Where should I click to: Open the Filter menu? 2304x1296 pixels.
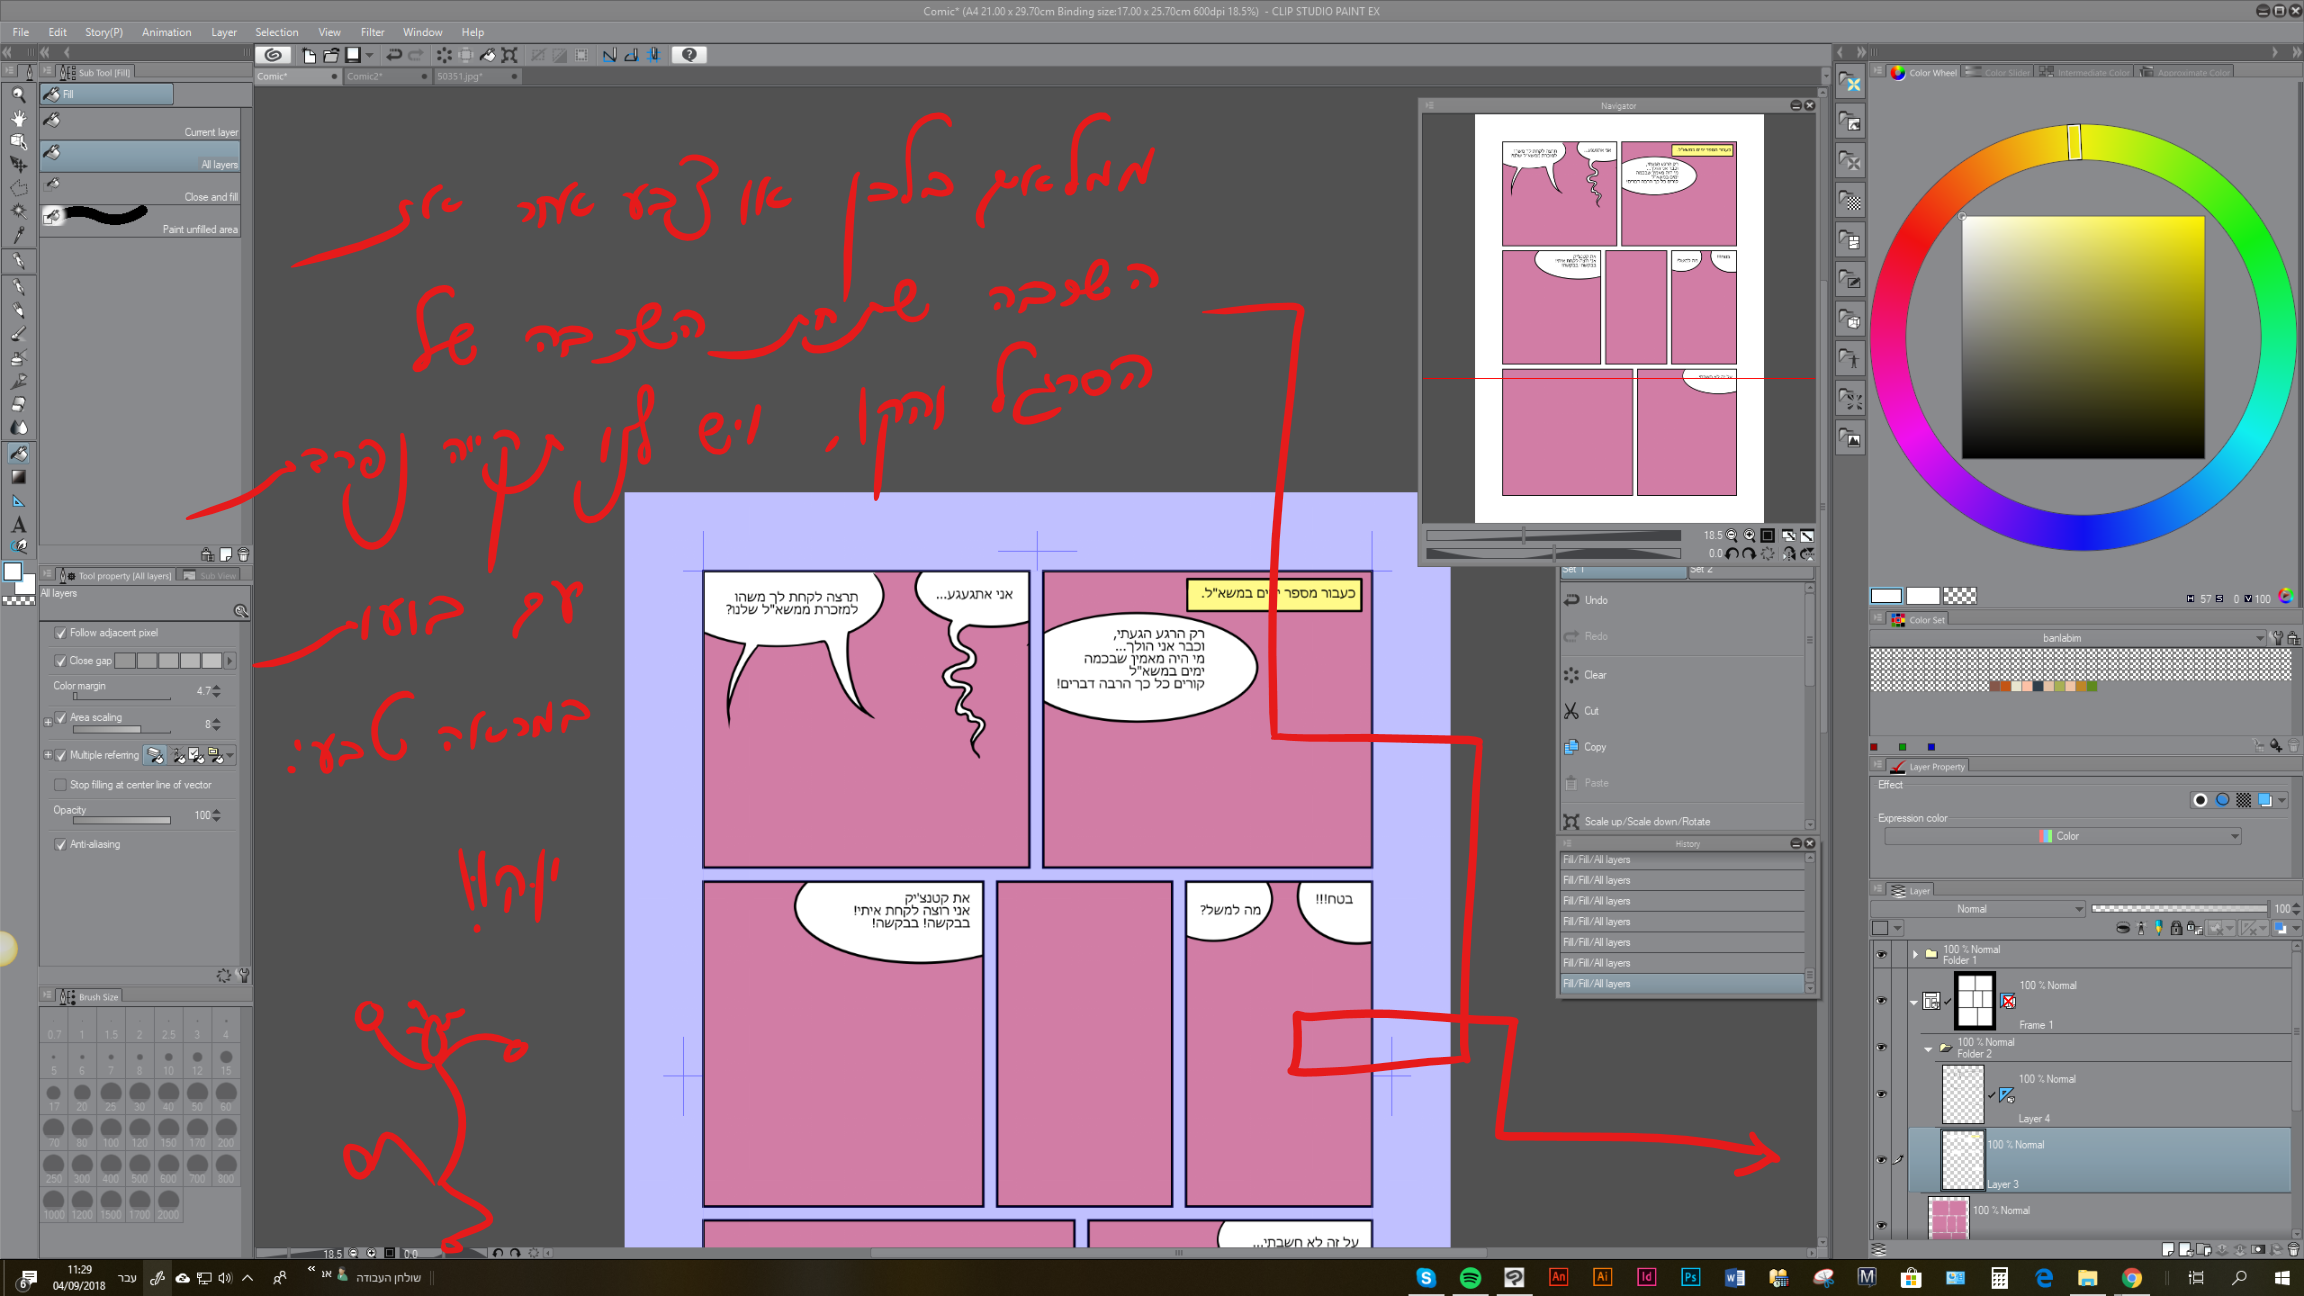click(x=372, y=32)
